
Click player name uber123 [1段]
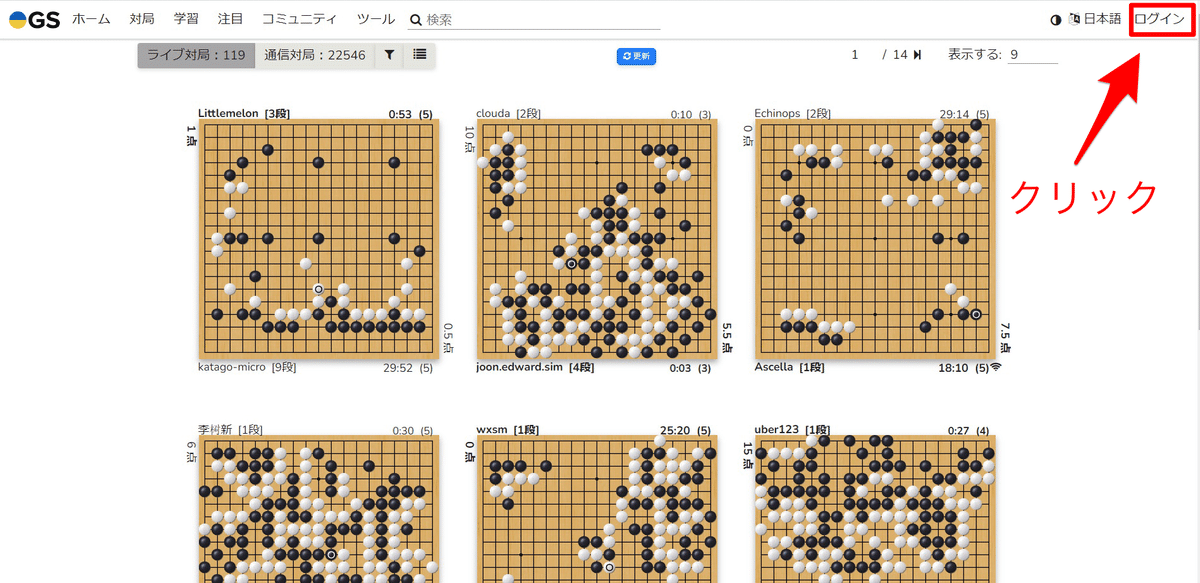click(x=792, y=429)
